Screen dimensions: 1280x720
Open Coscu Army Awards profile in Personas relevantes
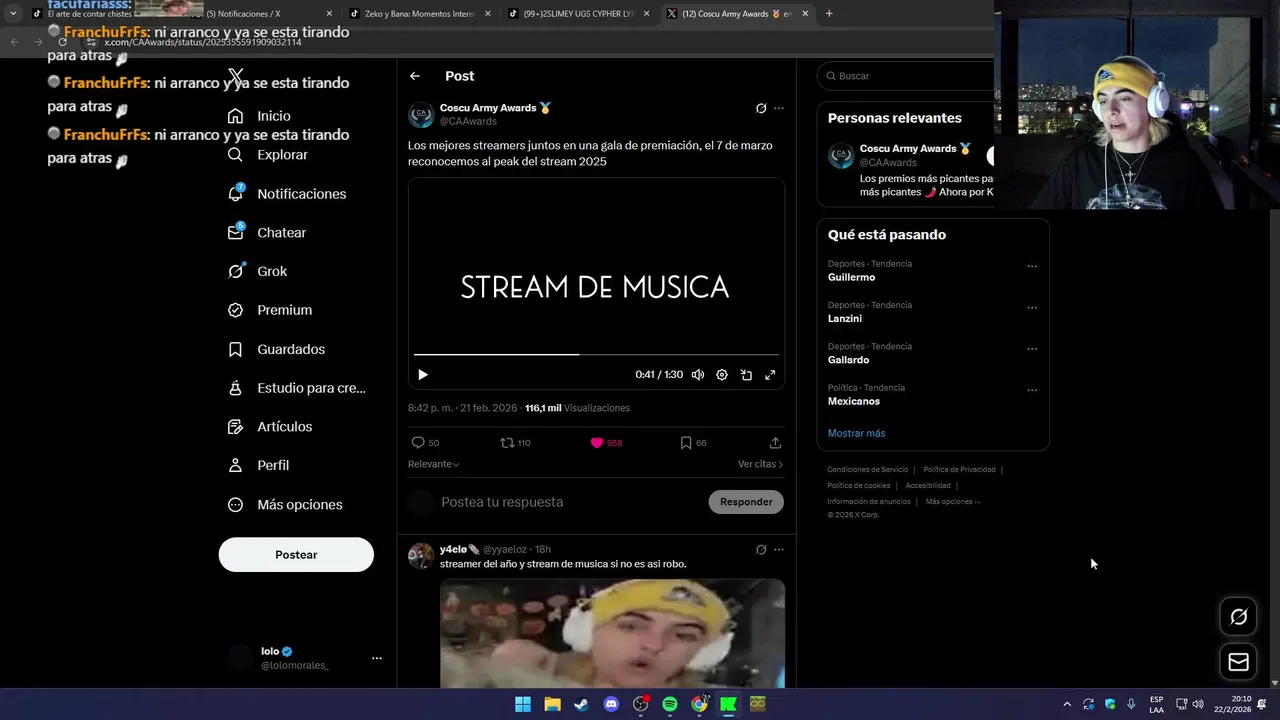point(909,148)
